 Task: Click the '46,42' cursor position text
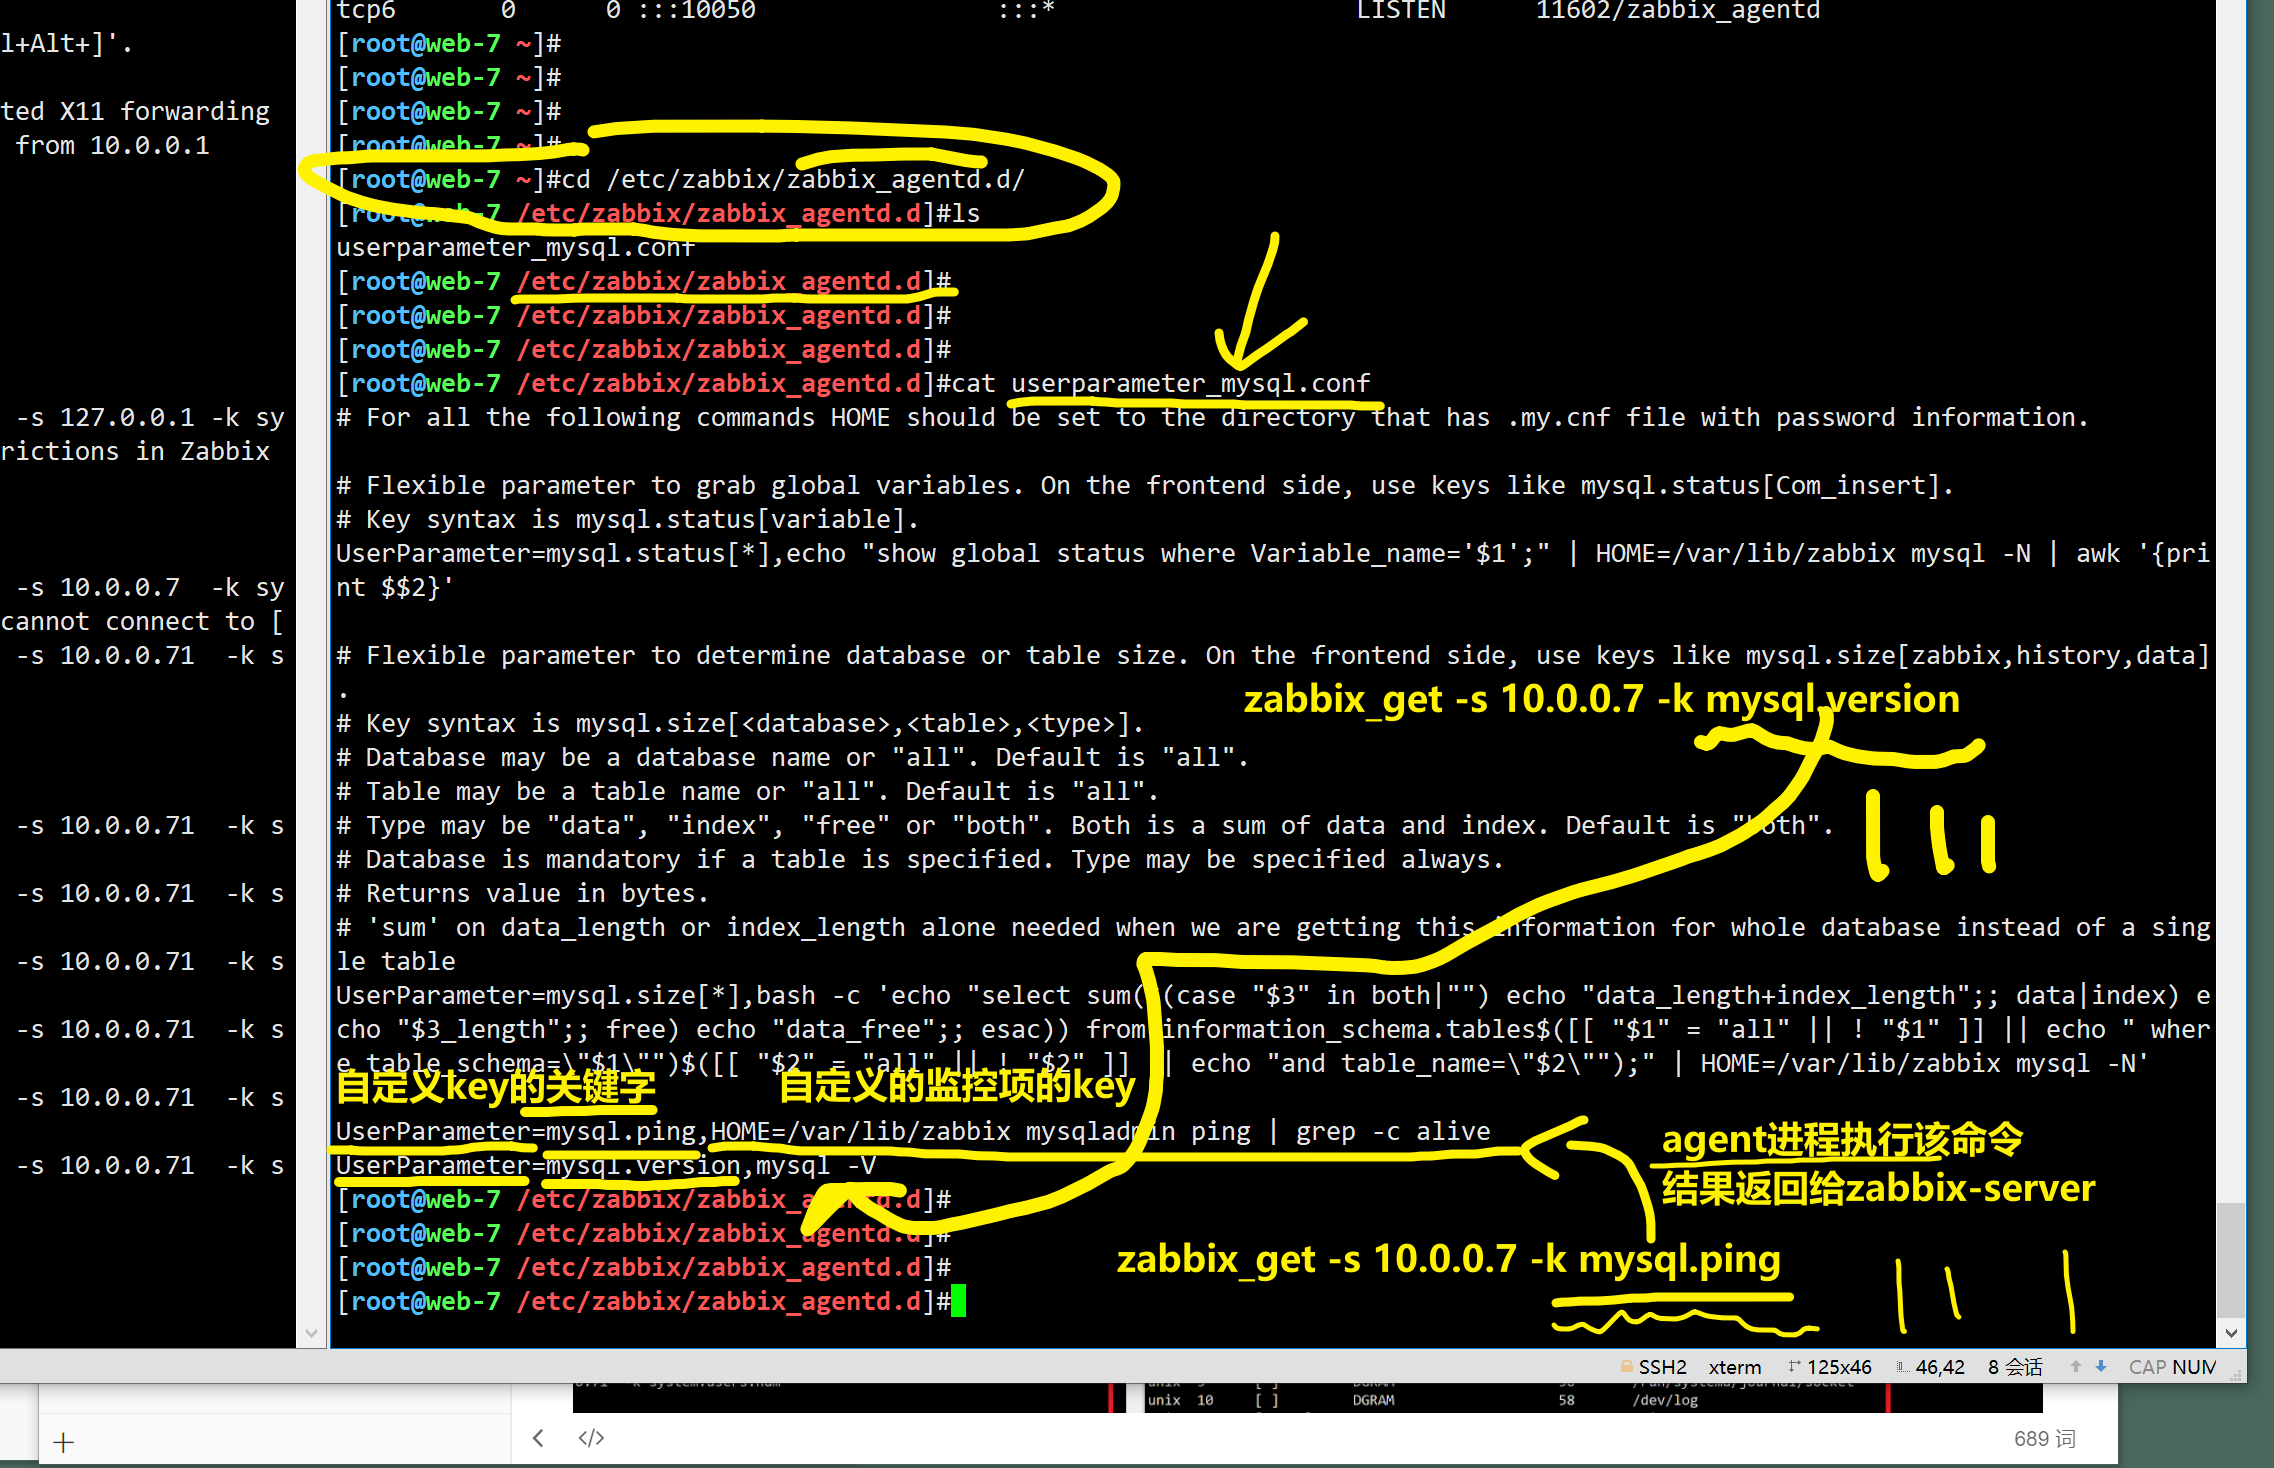pyautogui.click(x=1940, y=1367)
